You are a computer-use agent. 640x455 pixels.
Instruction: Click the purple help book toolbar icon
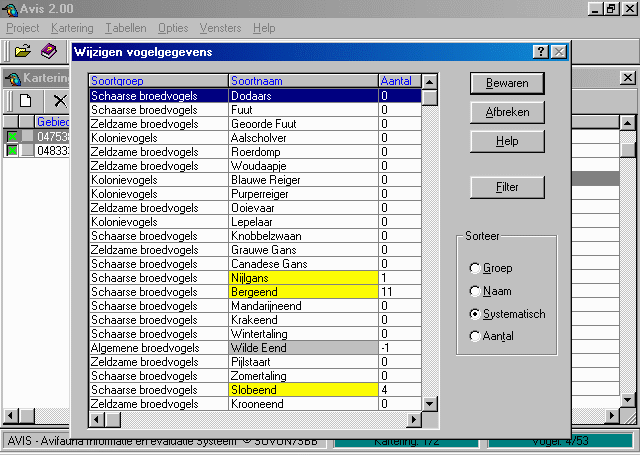(x=49, y=51)
